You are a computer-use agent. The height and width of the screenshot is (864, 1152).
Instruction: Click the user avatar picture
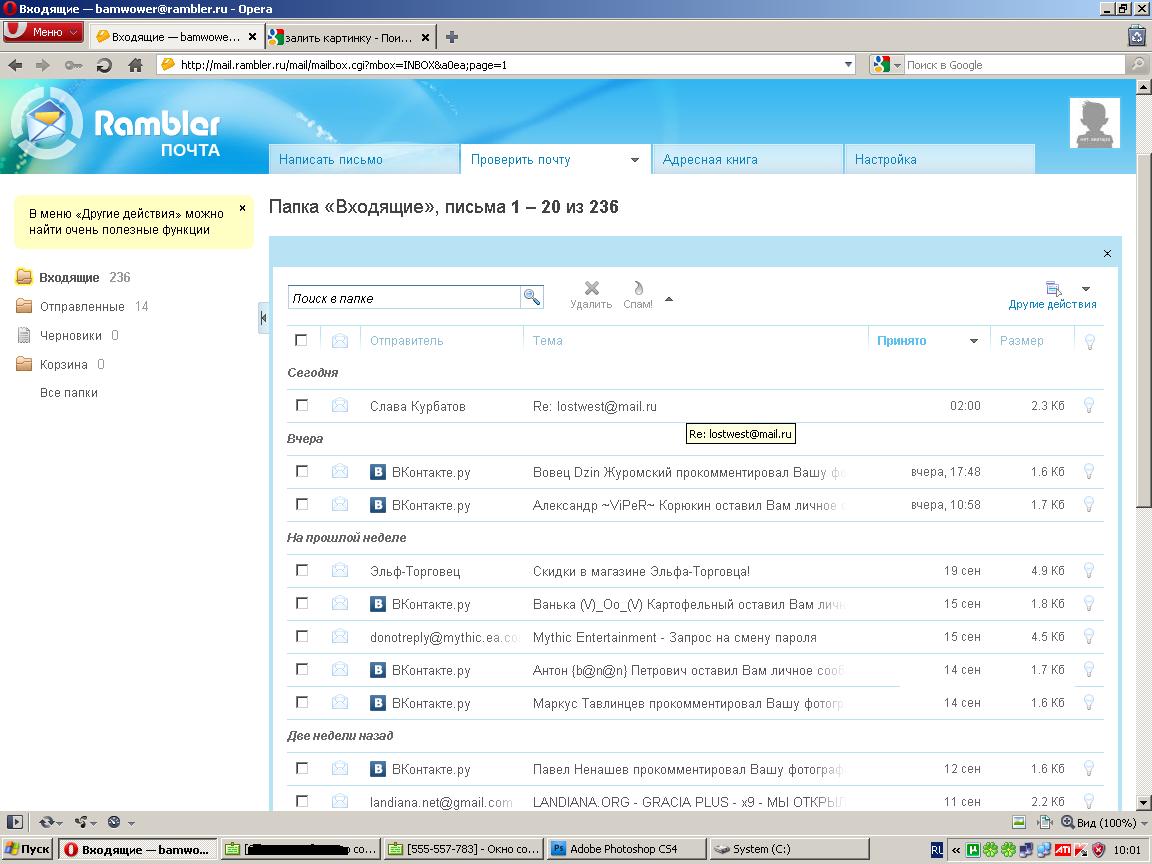pos(1094,123)
